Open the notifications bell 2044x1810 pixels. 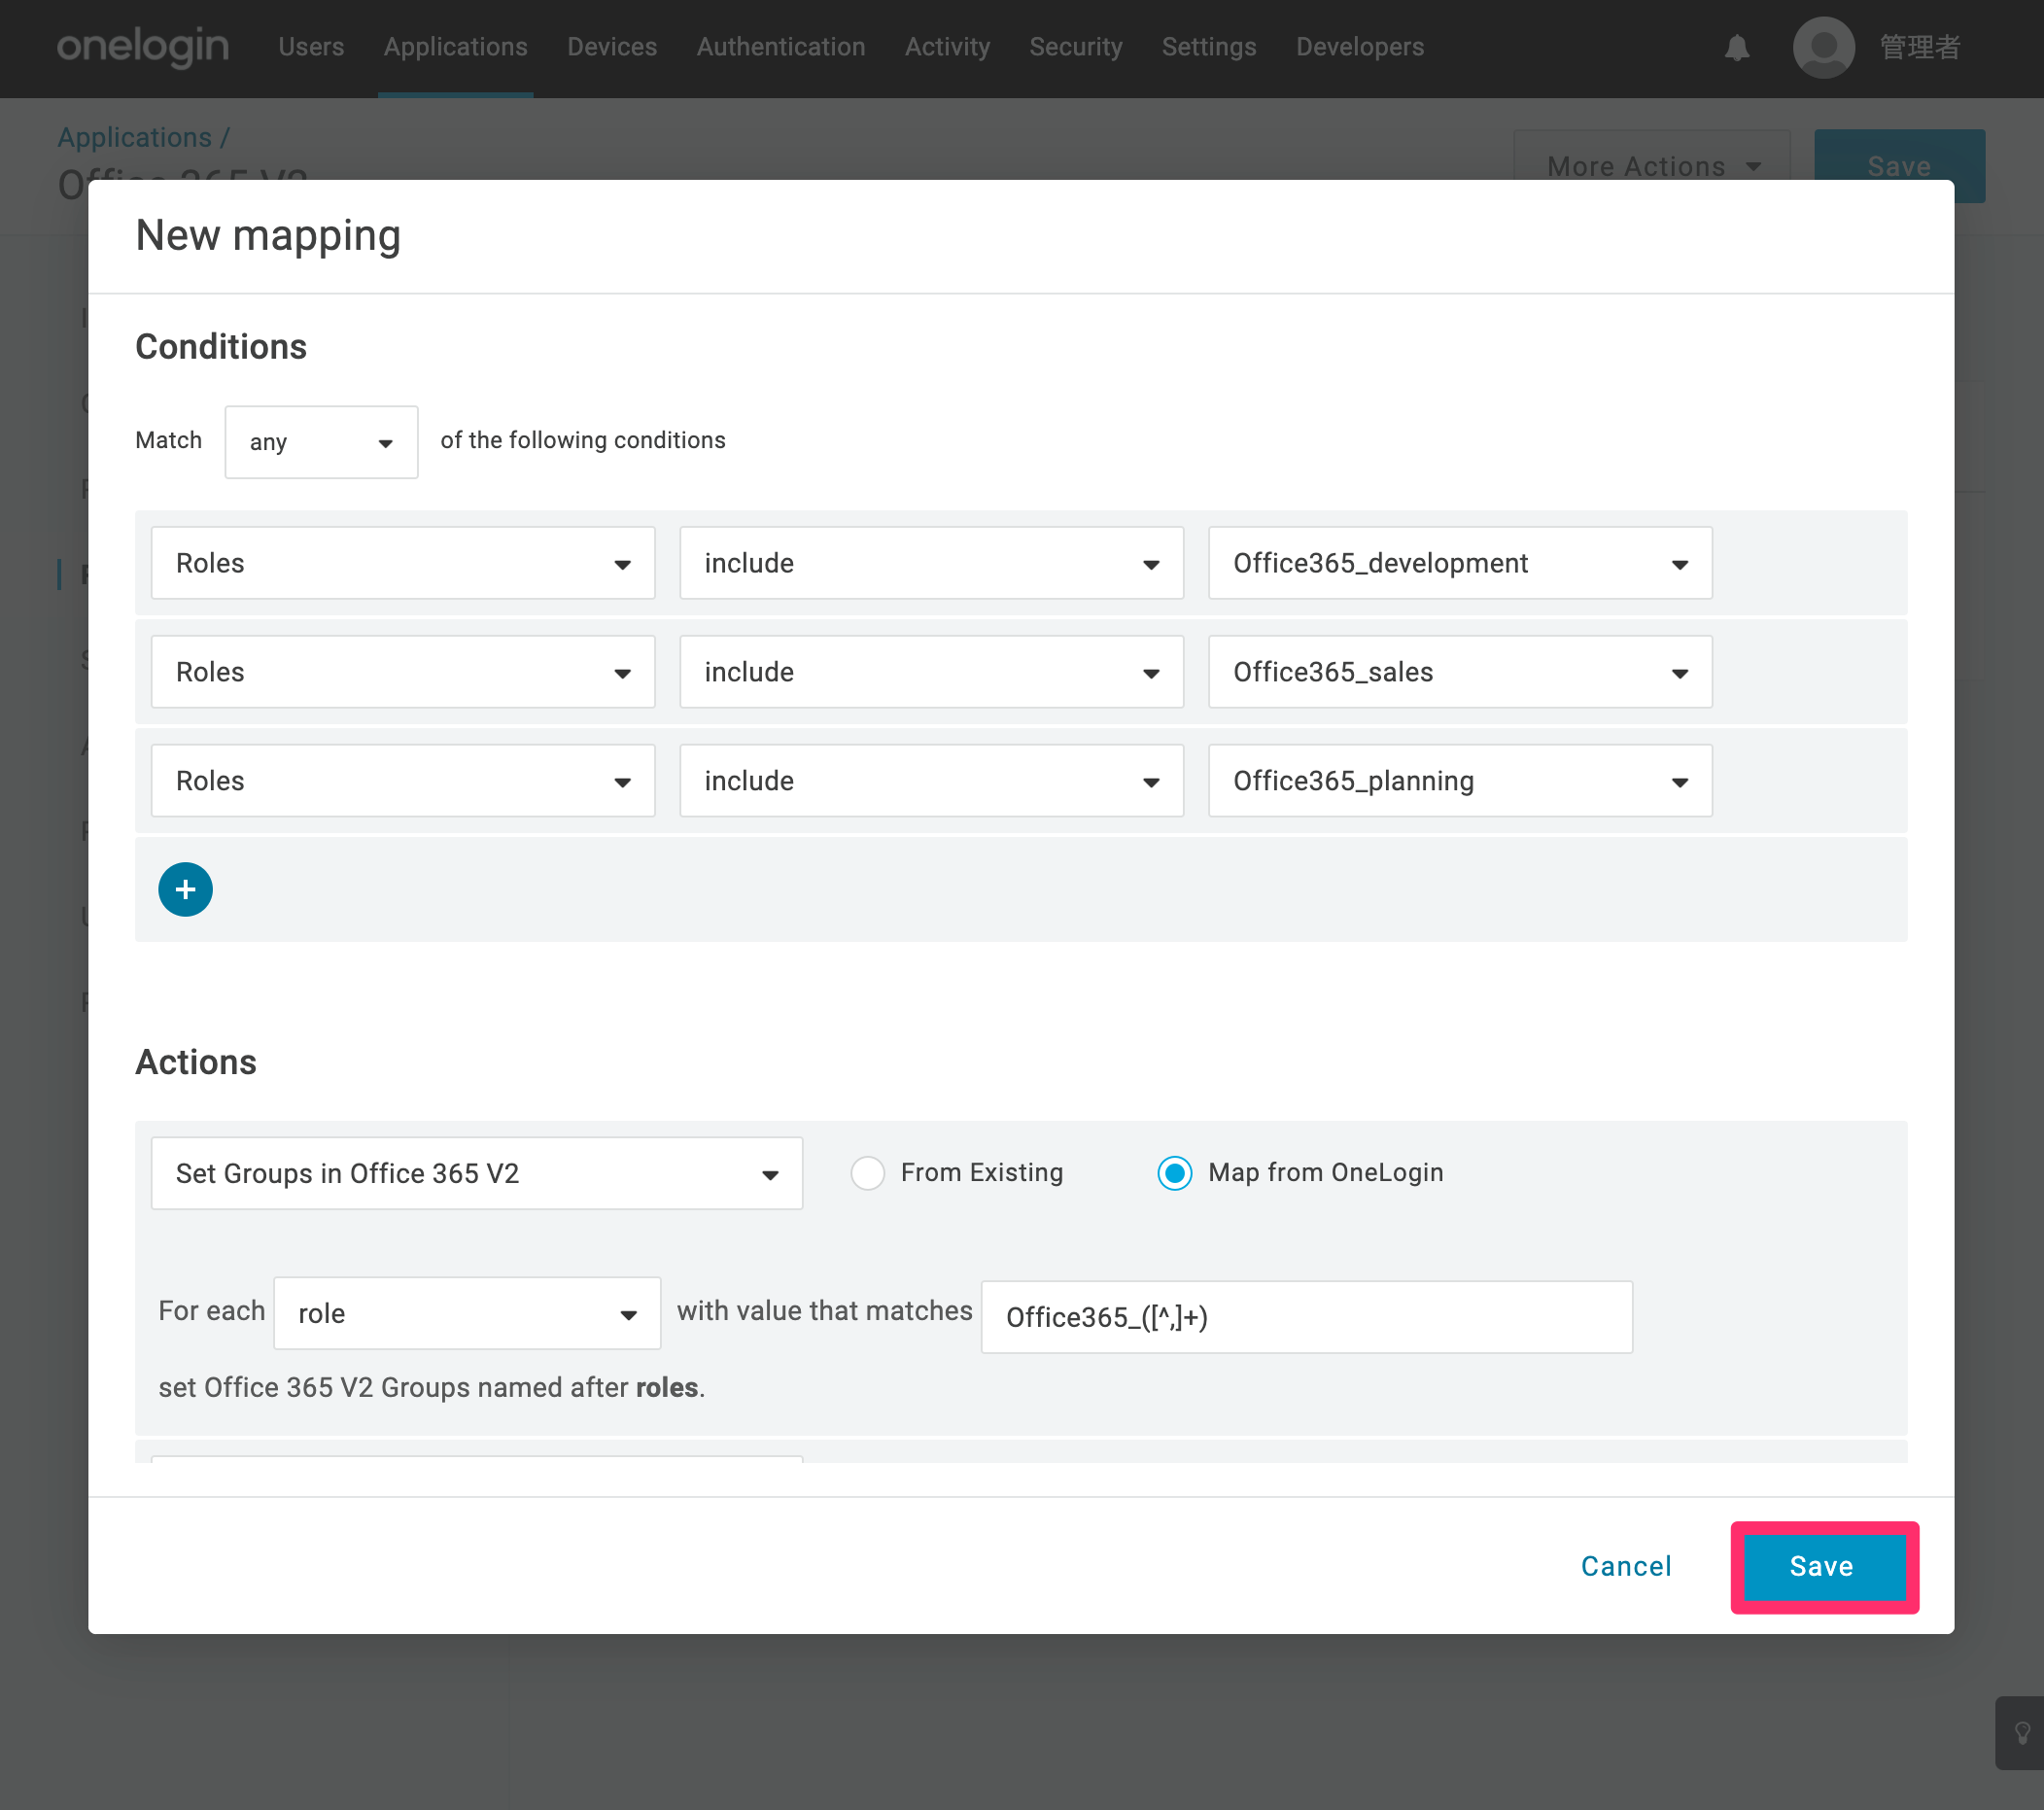point(1737,48)
